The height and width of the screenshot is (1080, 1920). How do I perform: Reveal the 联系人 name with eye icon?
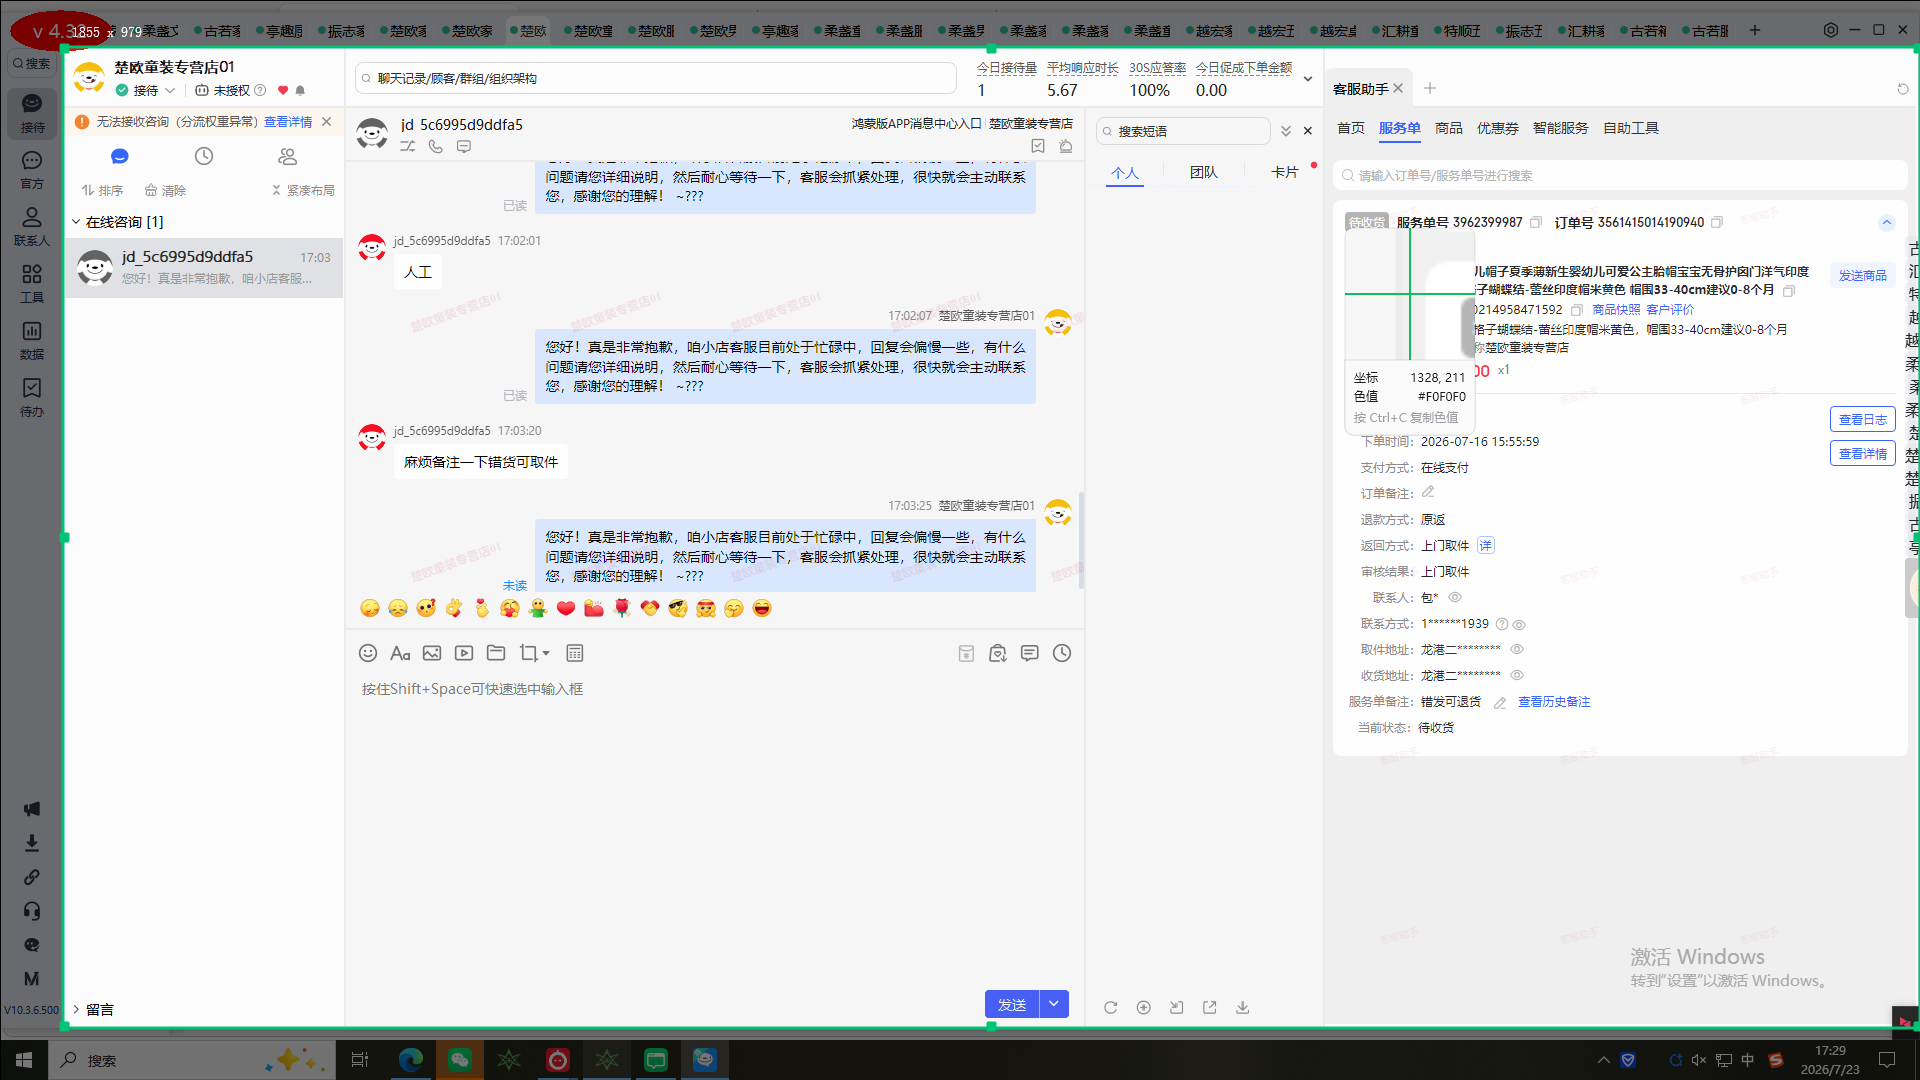point(1455,598)
